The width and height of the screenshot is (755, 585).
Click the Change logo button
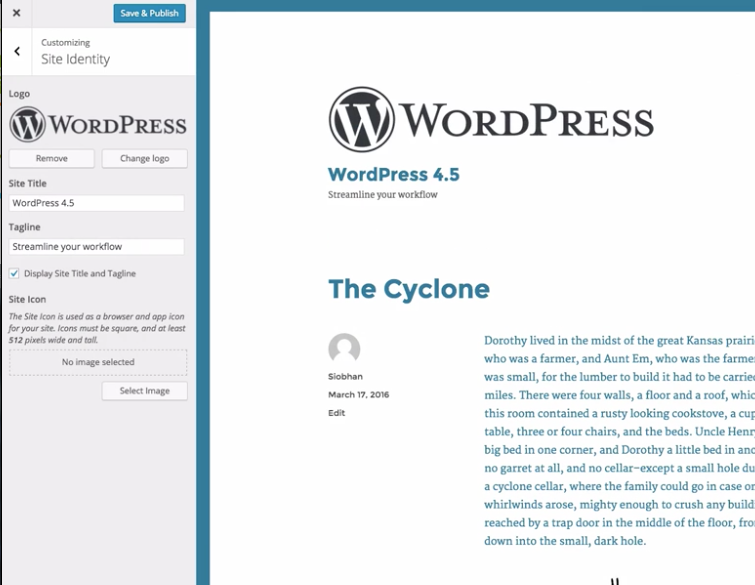point(144,158)
